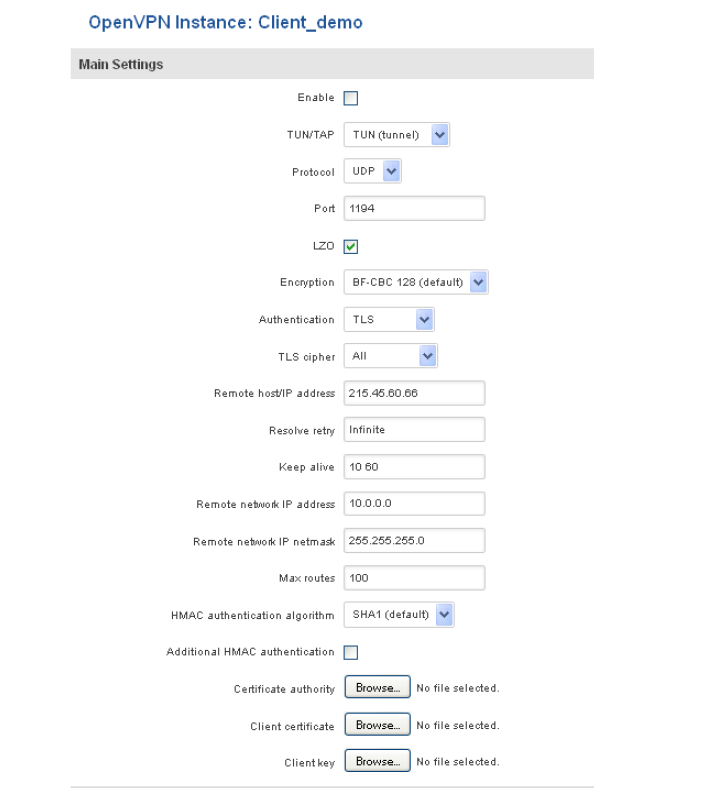Click the Remote host/IP address field
Image resolution: width=702 pixels, height=792 pixels.
click(414, 393)
